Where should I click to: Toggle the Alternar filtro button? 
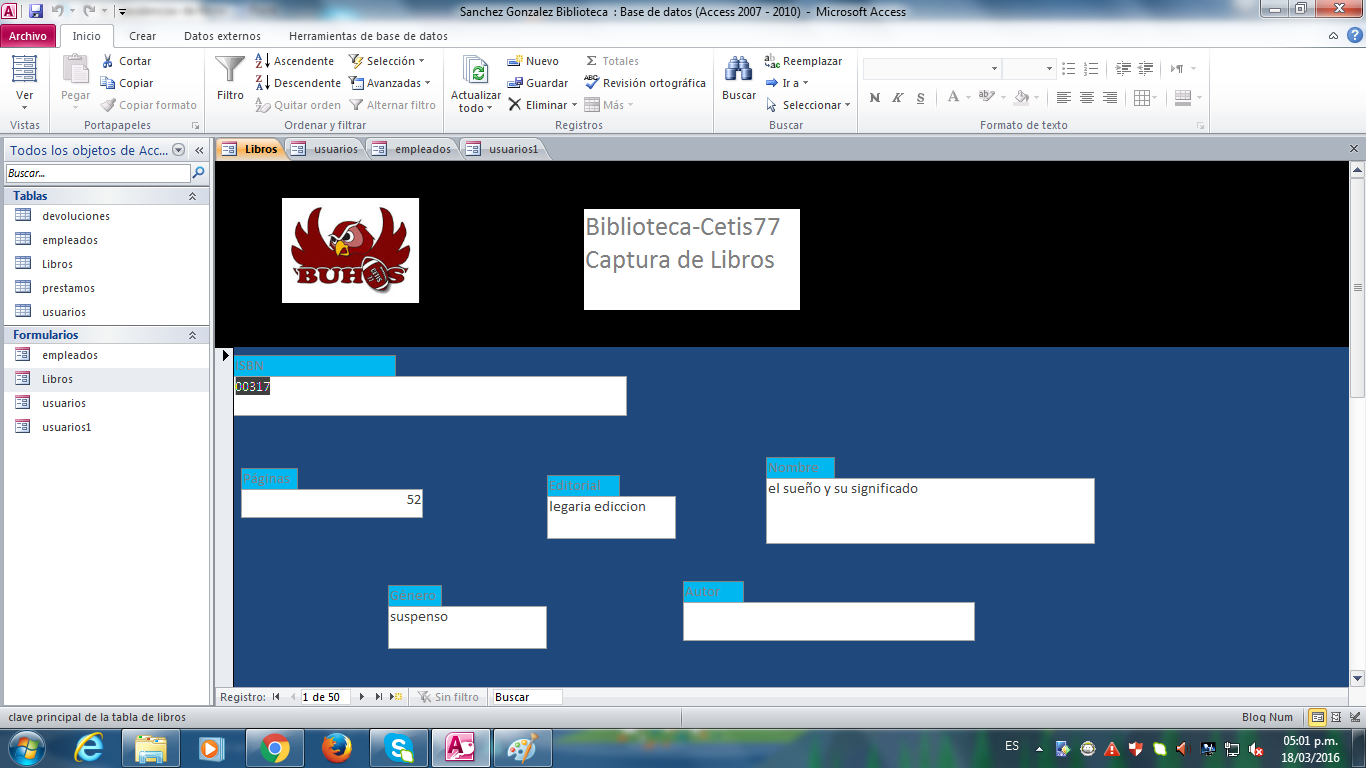point(393,105)
